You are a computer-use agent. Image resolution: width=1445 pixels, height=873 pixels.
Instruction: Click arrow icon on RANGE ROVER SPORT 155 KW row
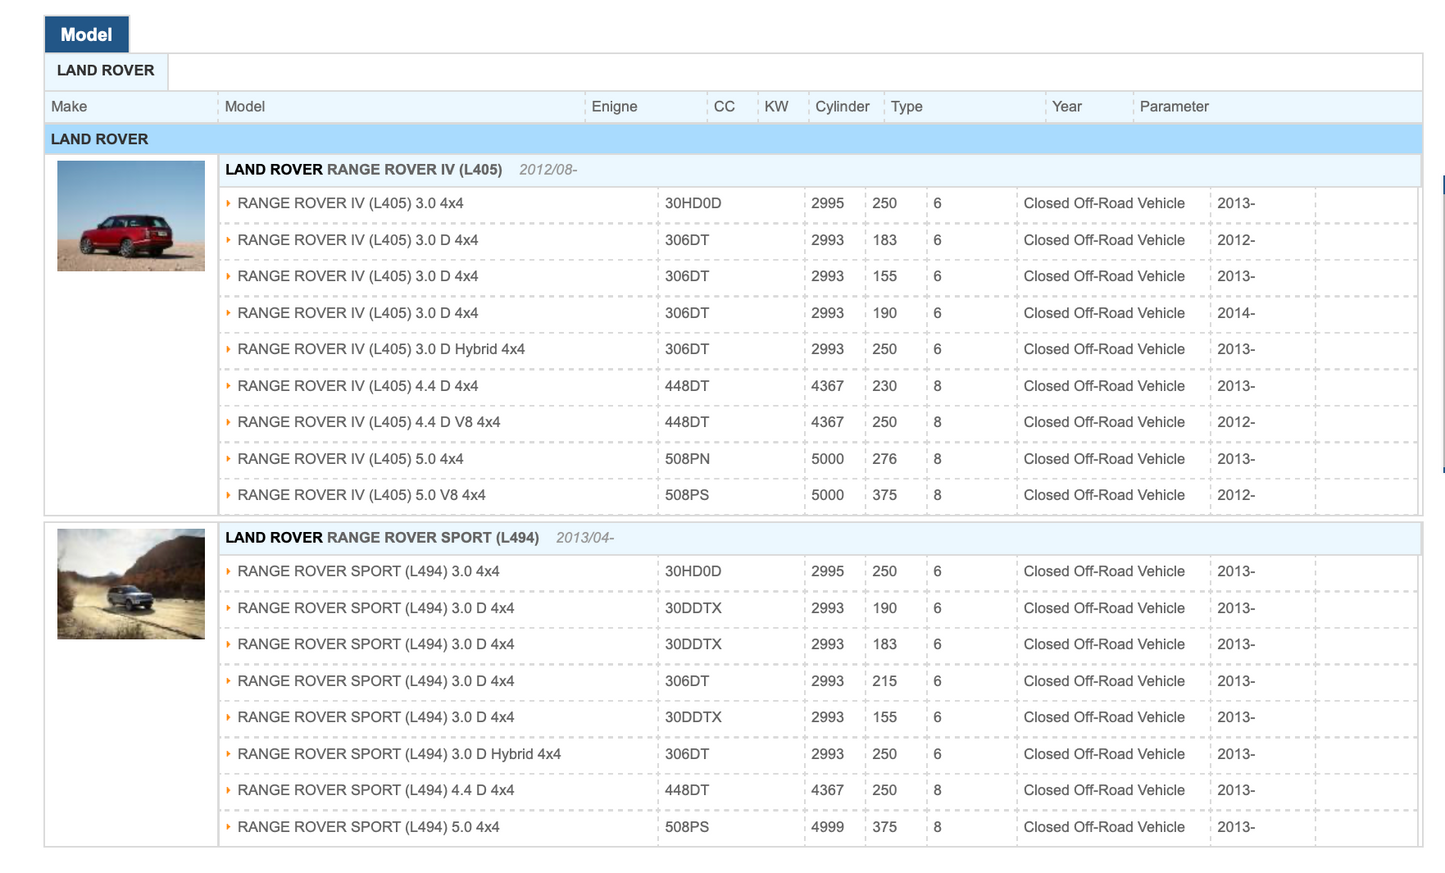point(228,717)
